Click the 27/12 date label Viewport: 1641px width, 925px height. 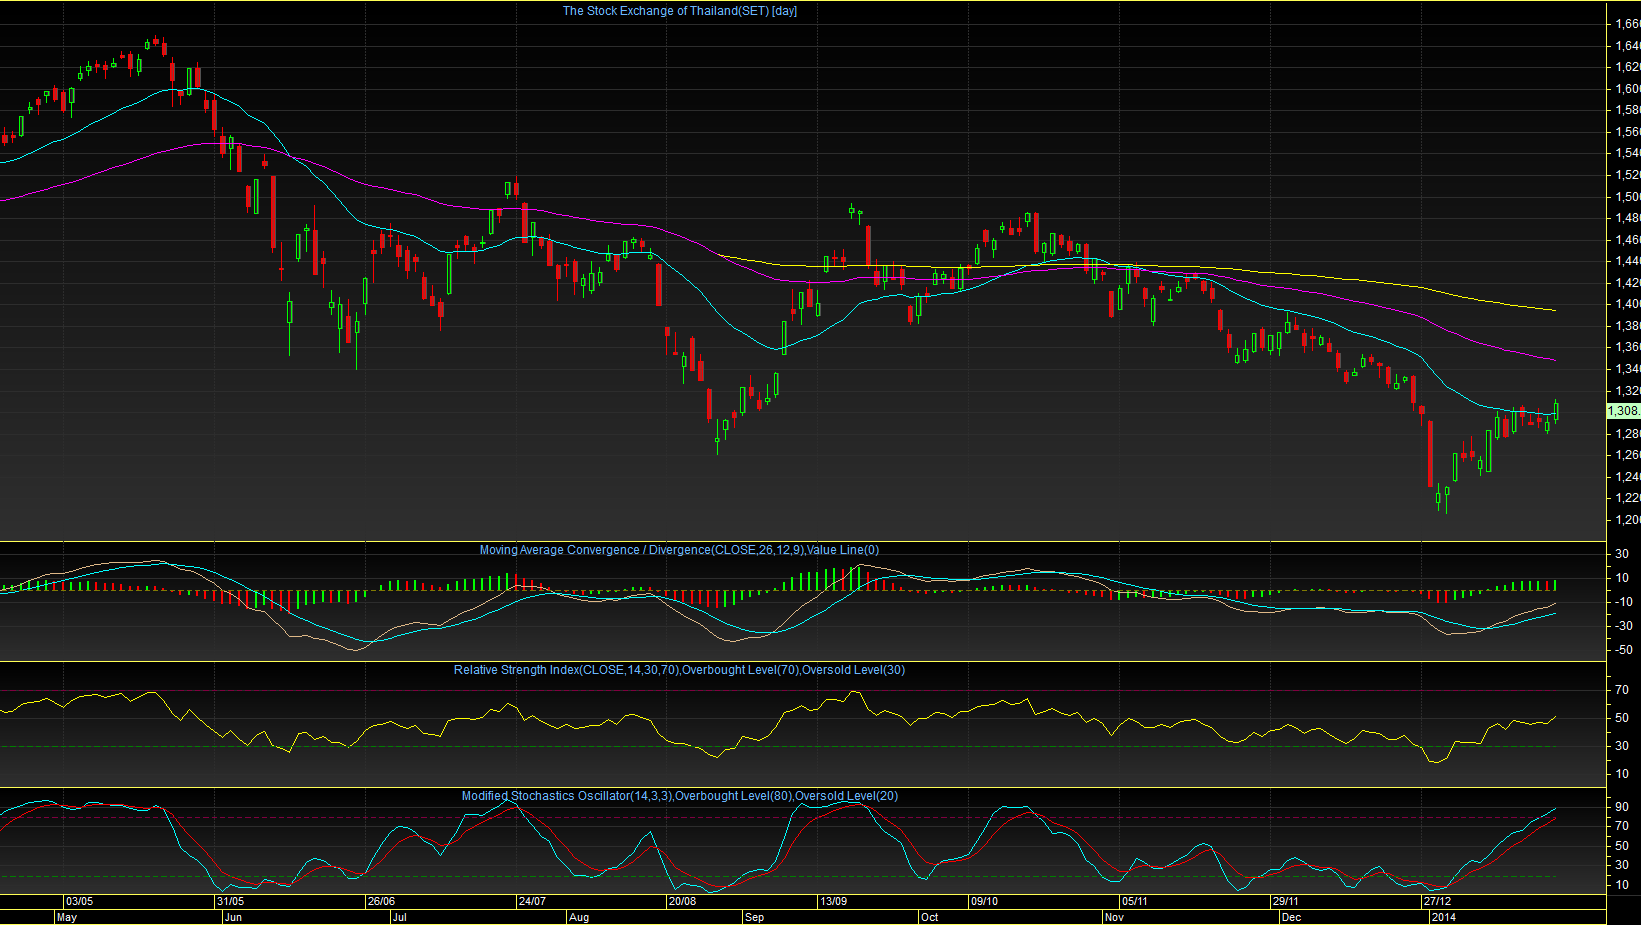point(1436,902)
